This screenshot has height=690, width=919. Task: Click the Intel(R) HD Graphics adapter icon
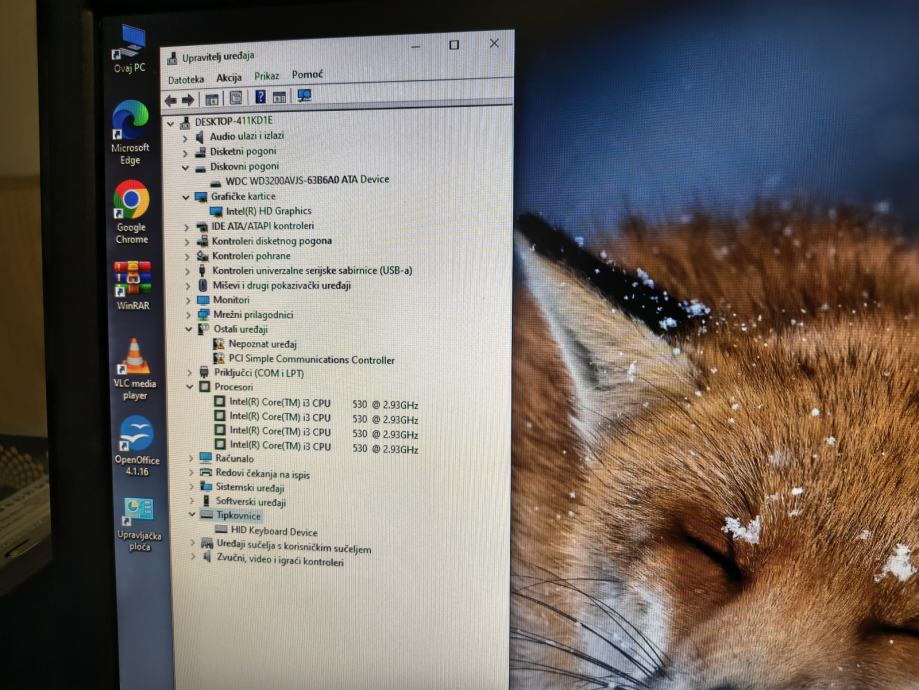(216, 211)
